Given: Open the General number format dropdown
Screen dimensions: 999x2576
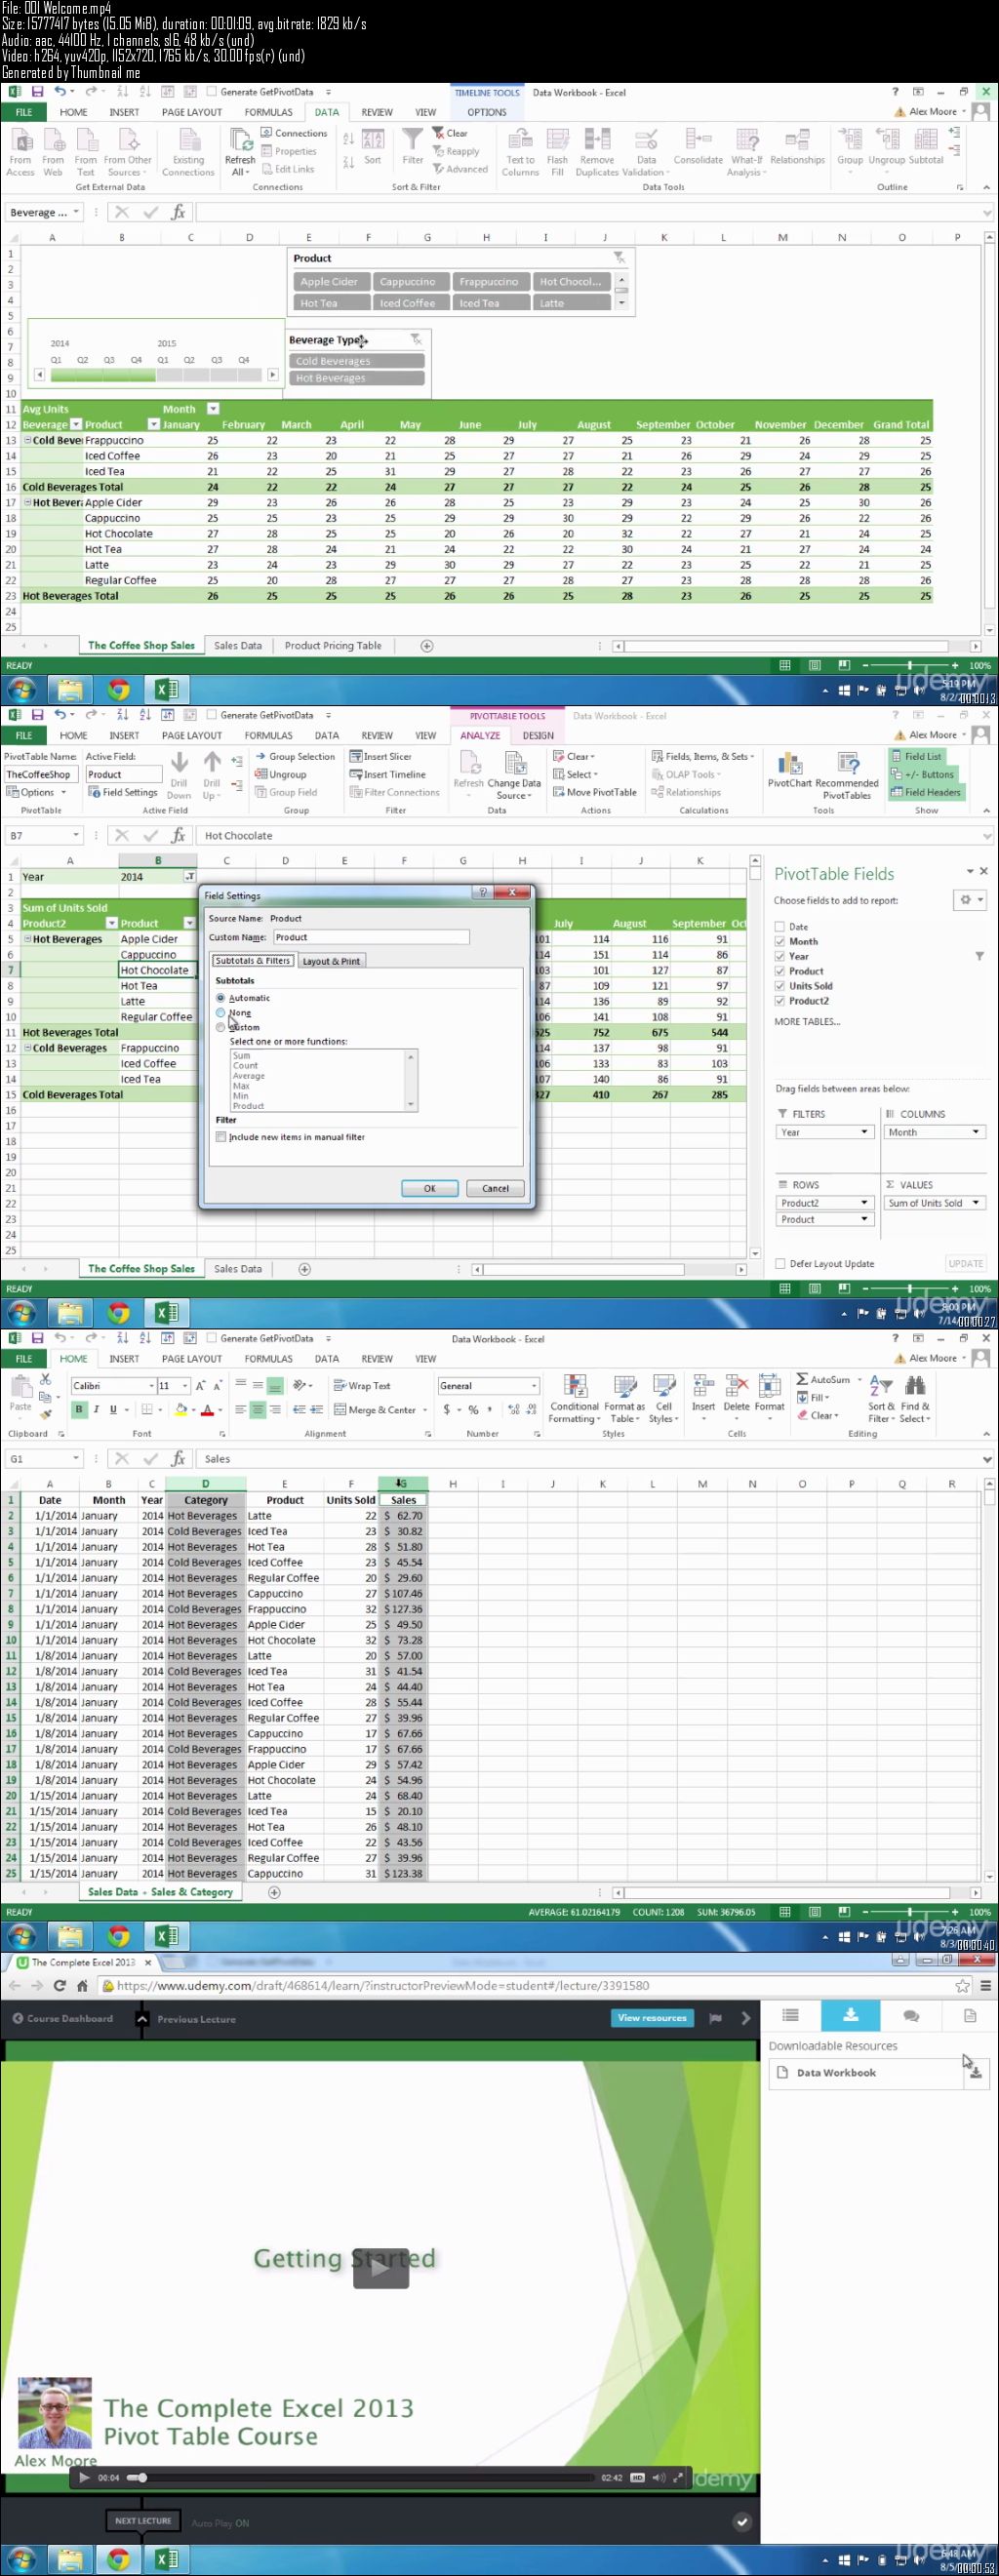Looking at the screenshot, I should click(x=534, y=1386).
